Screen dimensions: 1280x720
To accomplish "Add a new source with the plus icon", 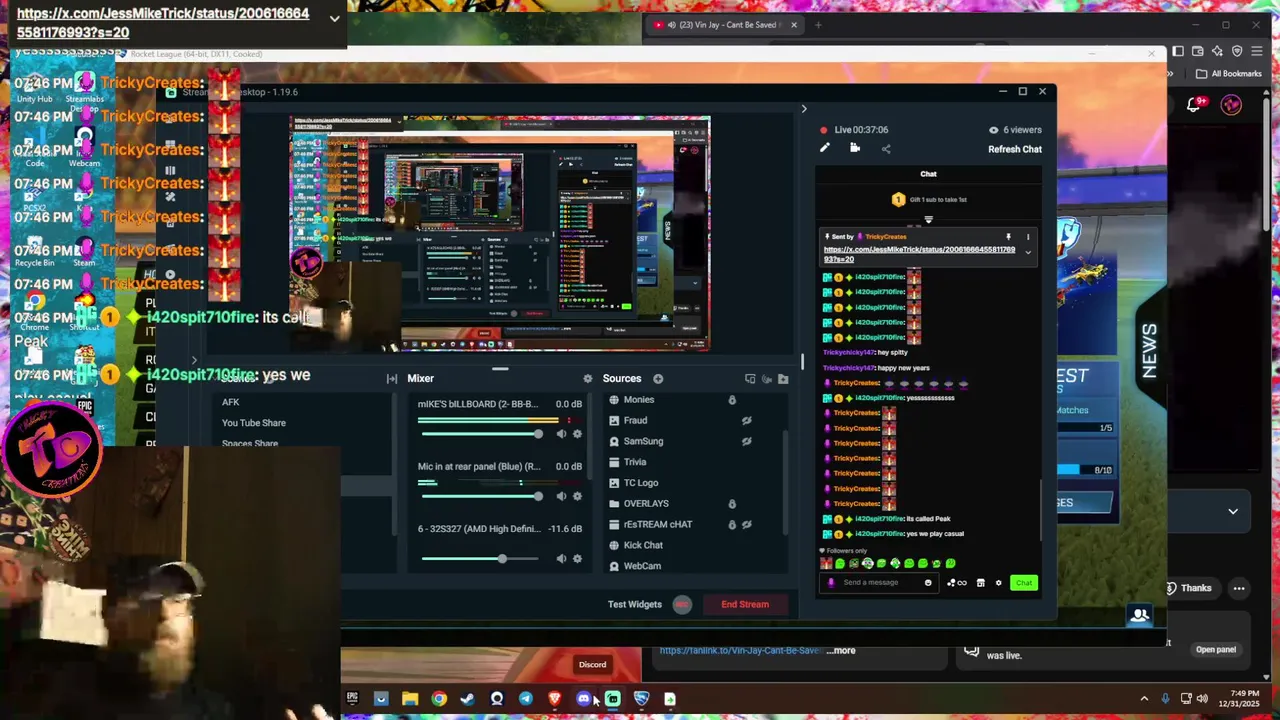I will (658, 379).
